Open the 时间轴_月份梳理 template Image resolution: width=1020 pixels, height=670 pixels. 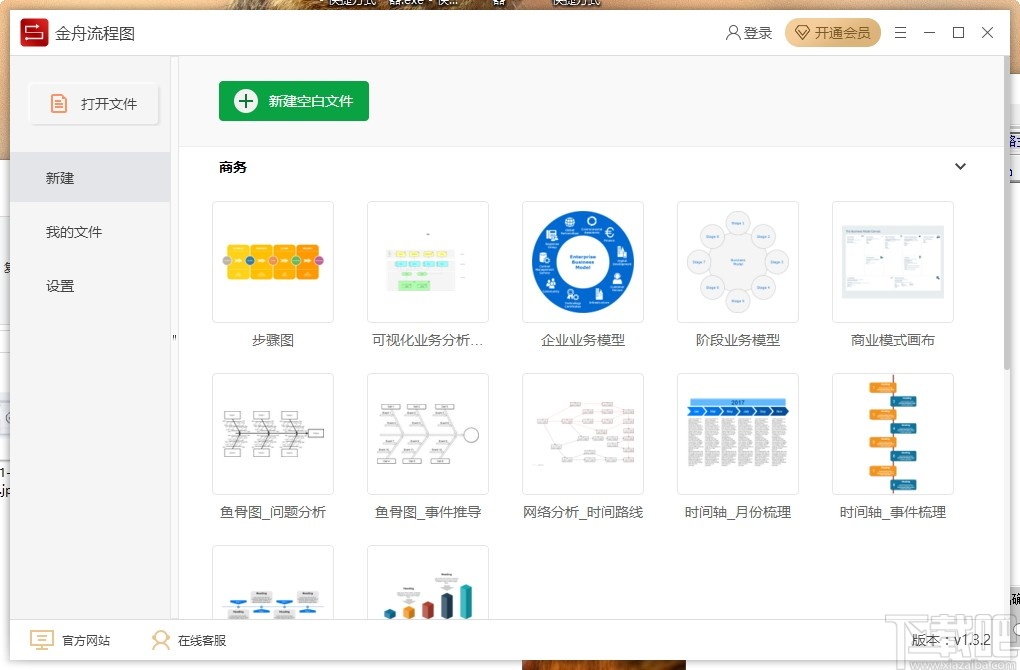pos(737,434)
